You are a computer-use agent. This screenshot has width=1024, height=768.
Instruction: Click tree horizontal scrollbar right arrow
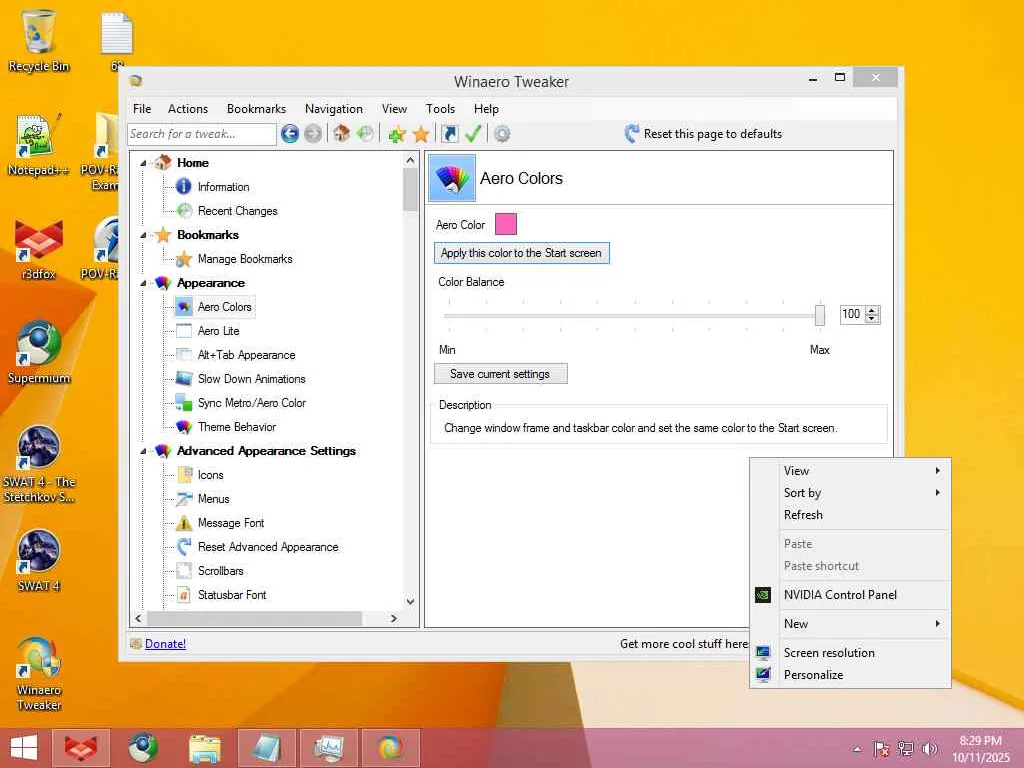click(x=394, y=618)
